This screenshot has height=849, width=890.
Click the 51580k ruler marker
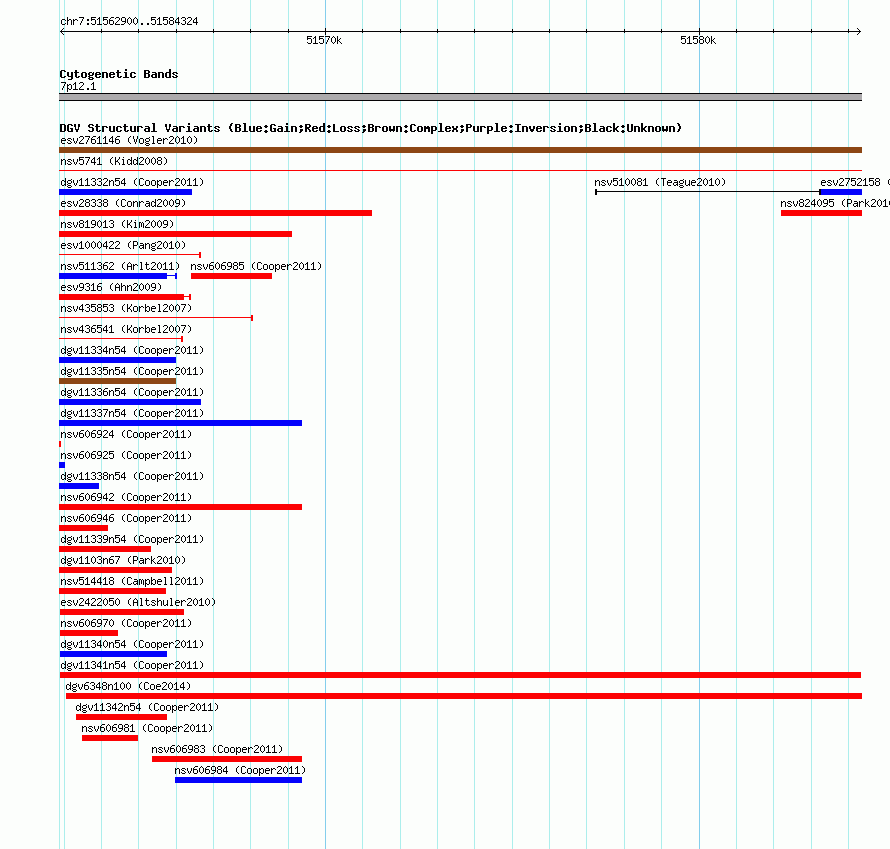click(x=698, y=40)
